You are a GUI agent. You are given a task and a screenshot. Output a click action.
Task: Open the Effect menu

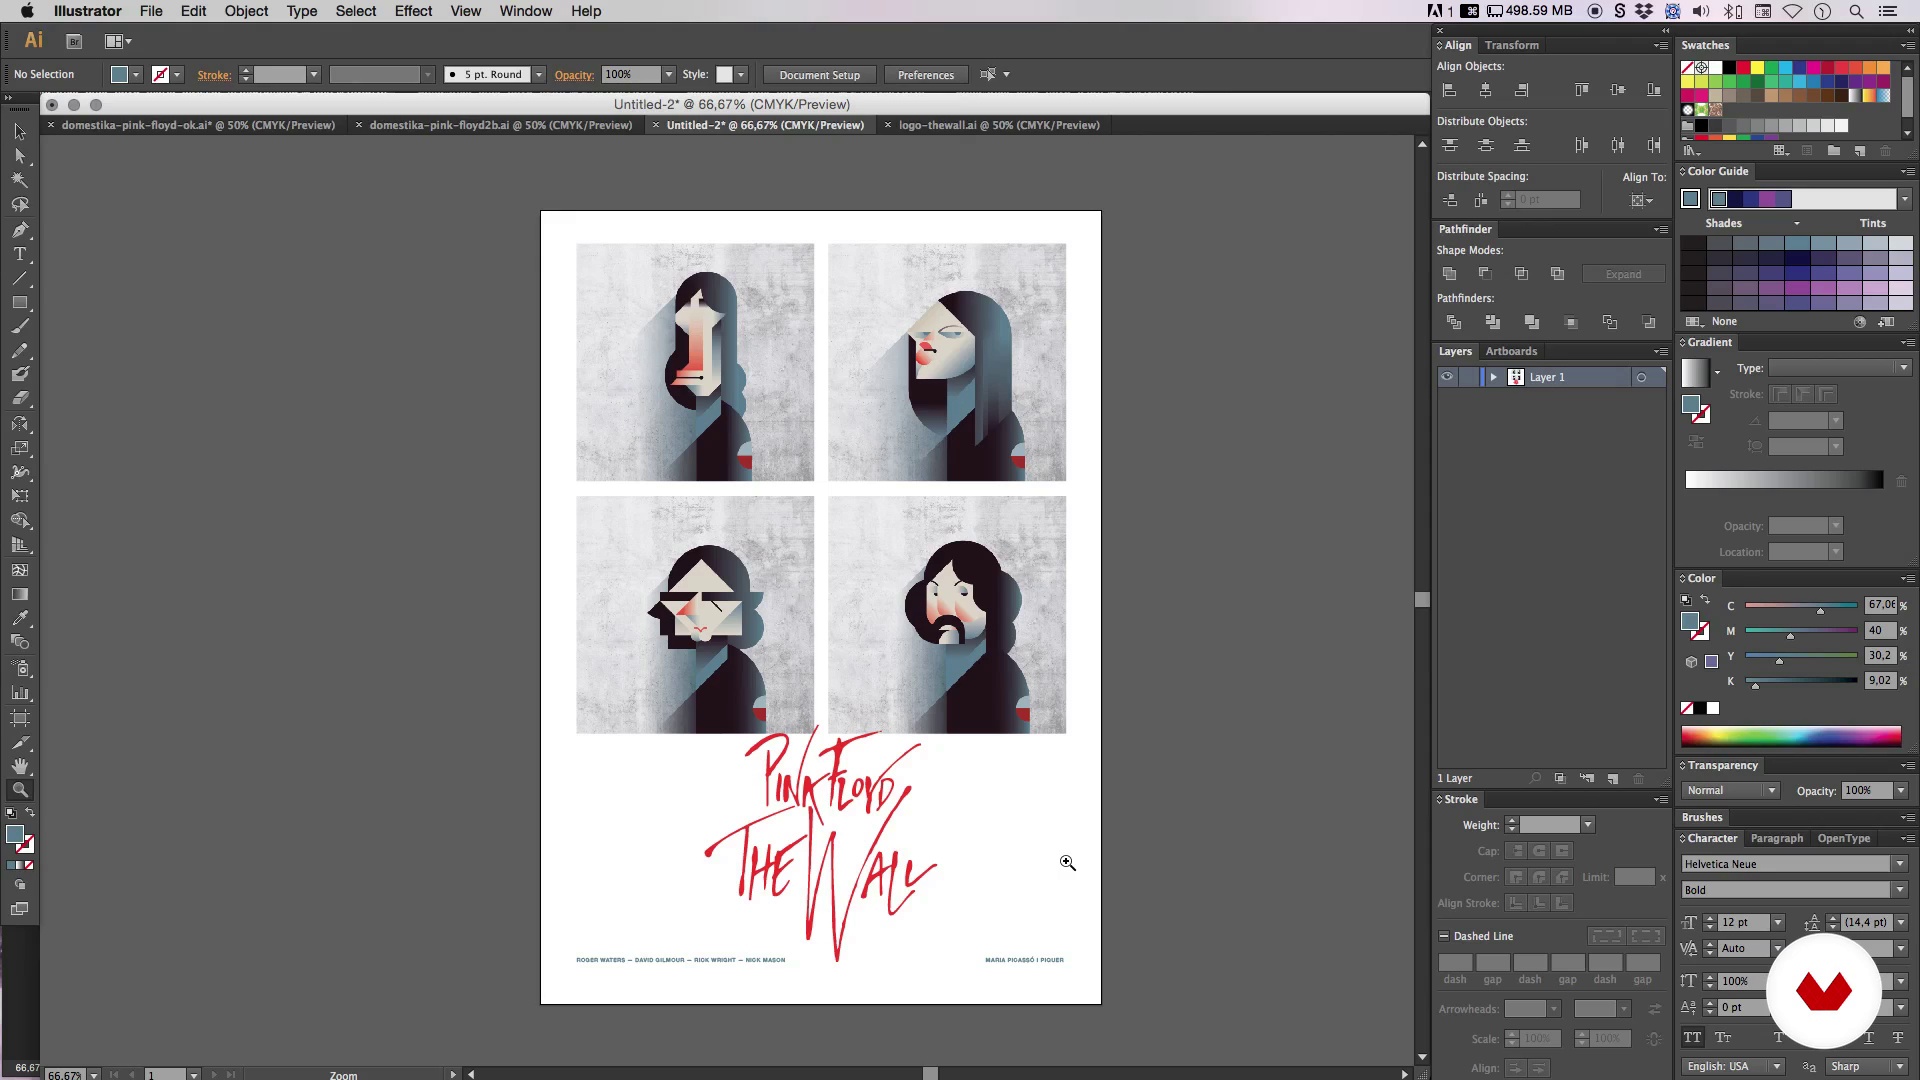point(413,11)
